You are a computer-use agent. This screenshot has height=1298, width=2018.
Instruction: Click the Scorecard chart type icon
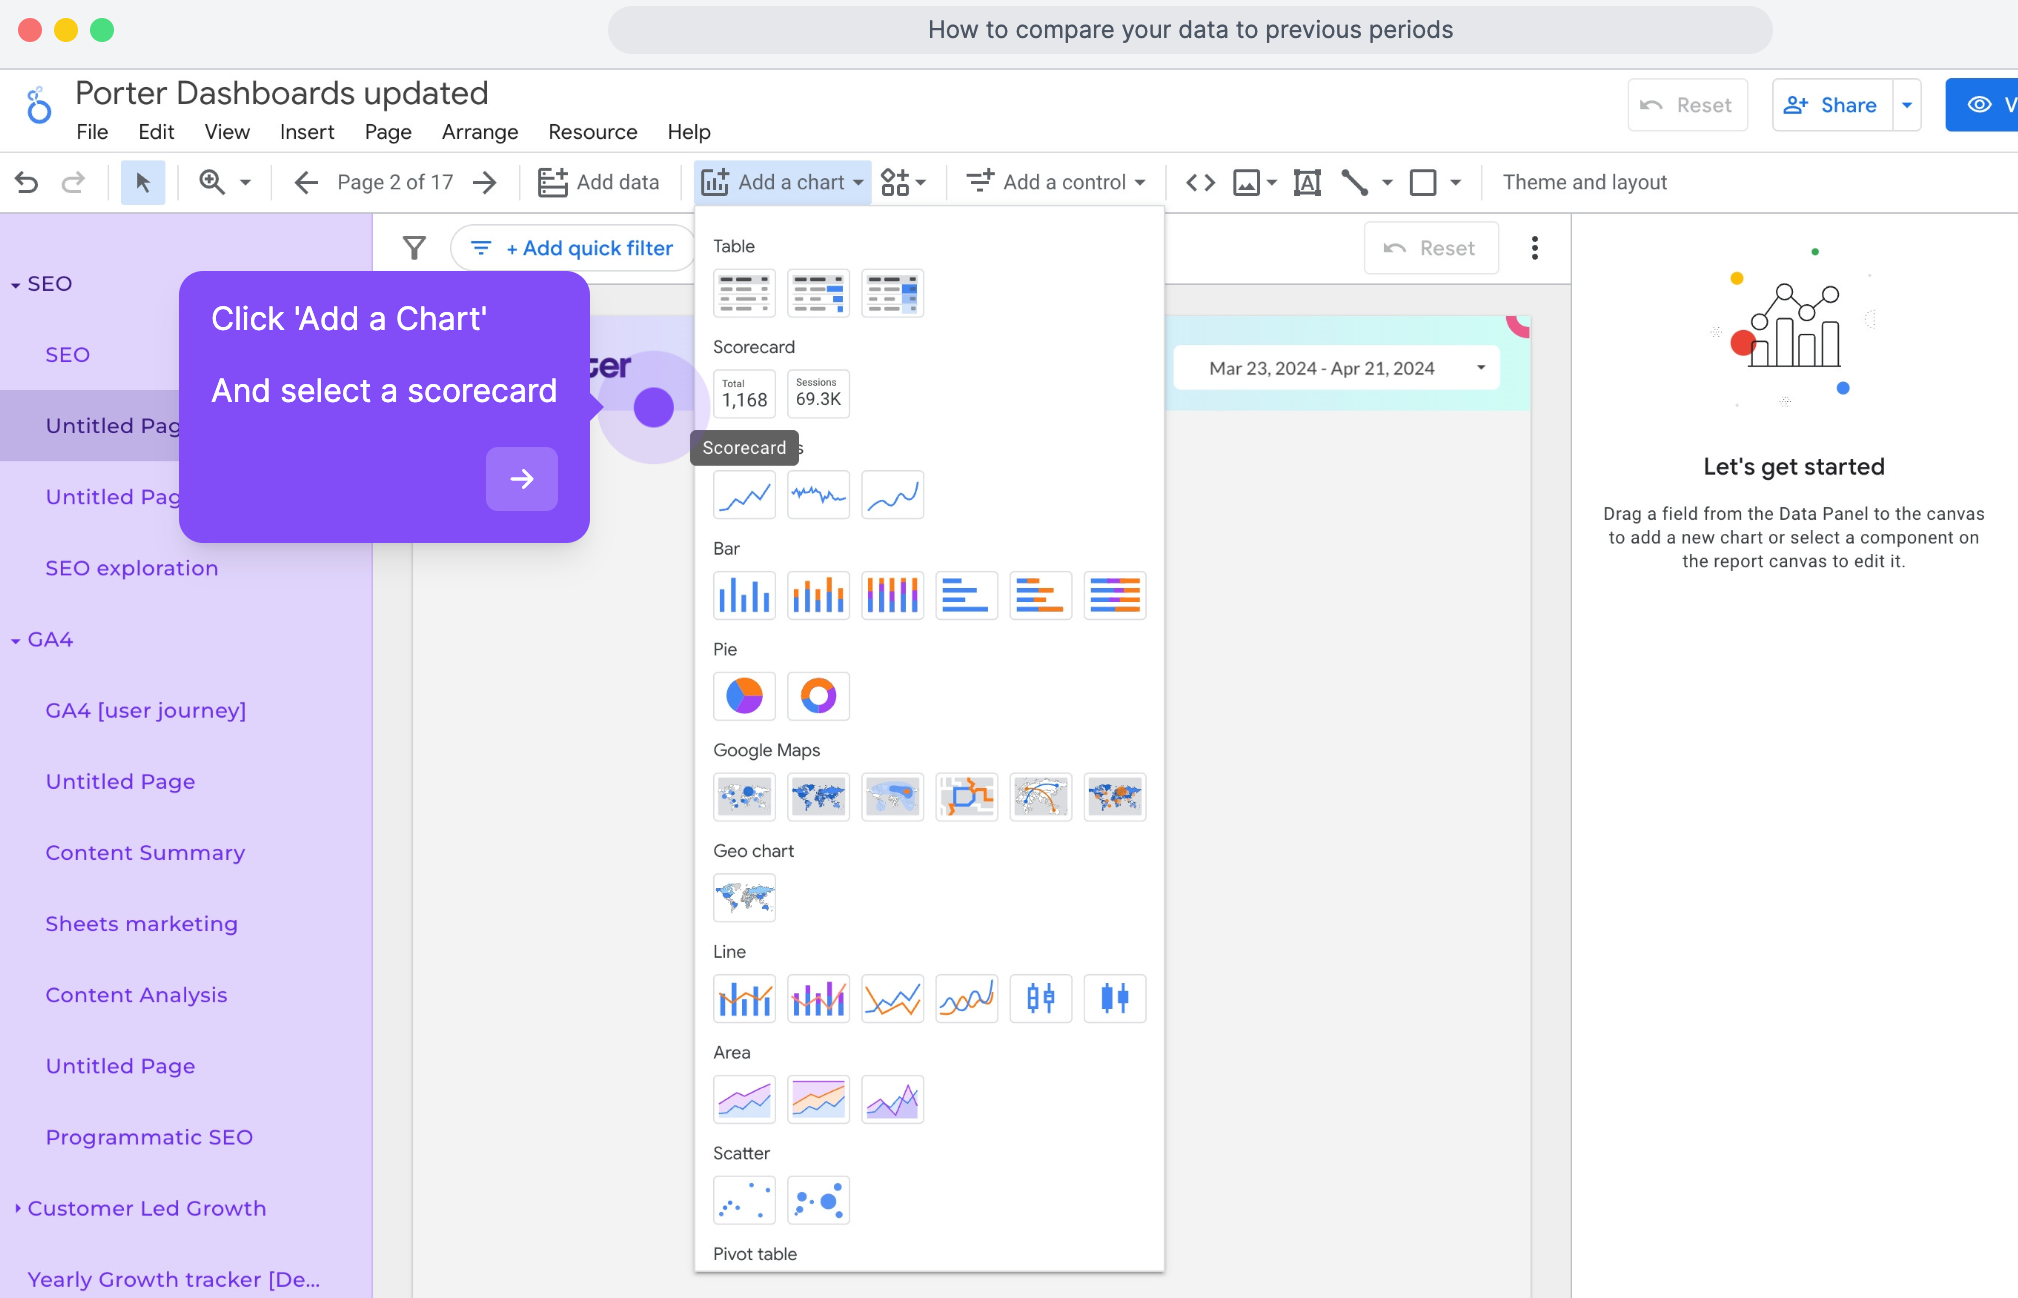[743, 393]
